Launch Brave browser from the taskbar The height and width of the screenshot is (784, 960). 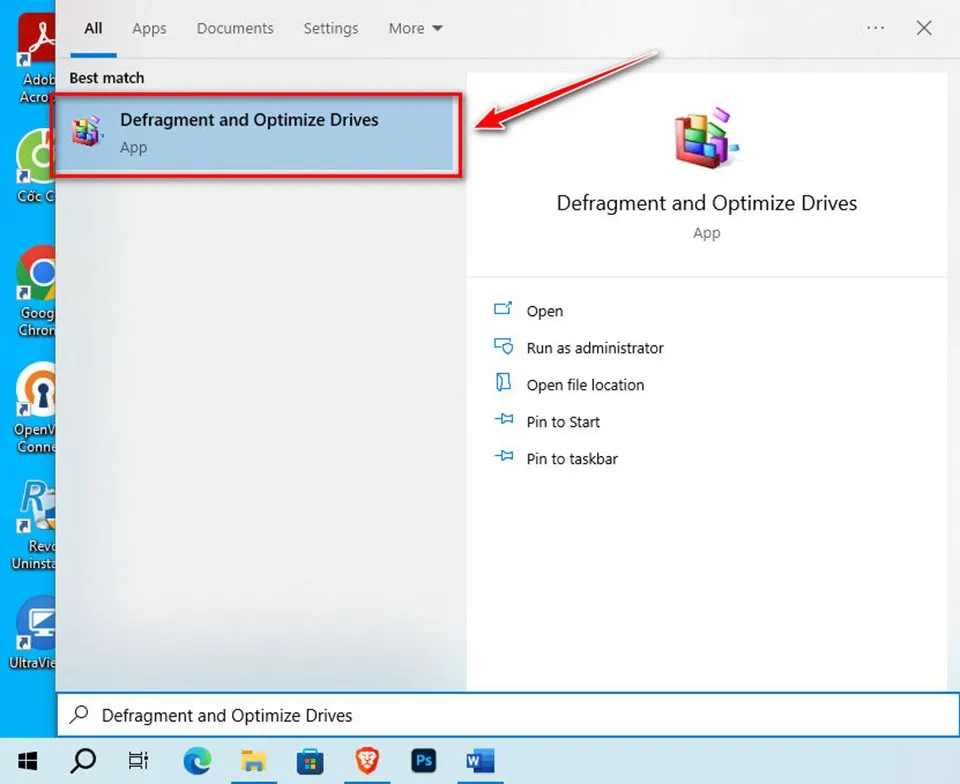click(x=368, y=761)
